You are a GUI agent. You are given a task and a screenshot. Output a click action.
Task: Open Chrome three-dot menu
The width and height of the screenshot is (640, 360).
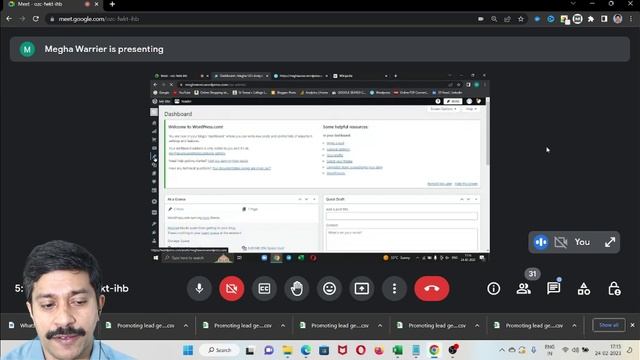click(x=631, y=19)
